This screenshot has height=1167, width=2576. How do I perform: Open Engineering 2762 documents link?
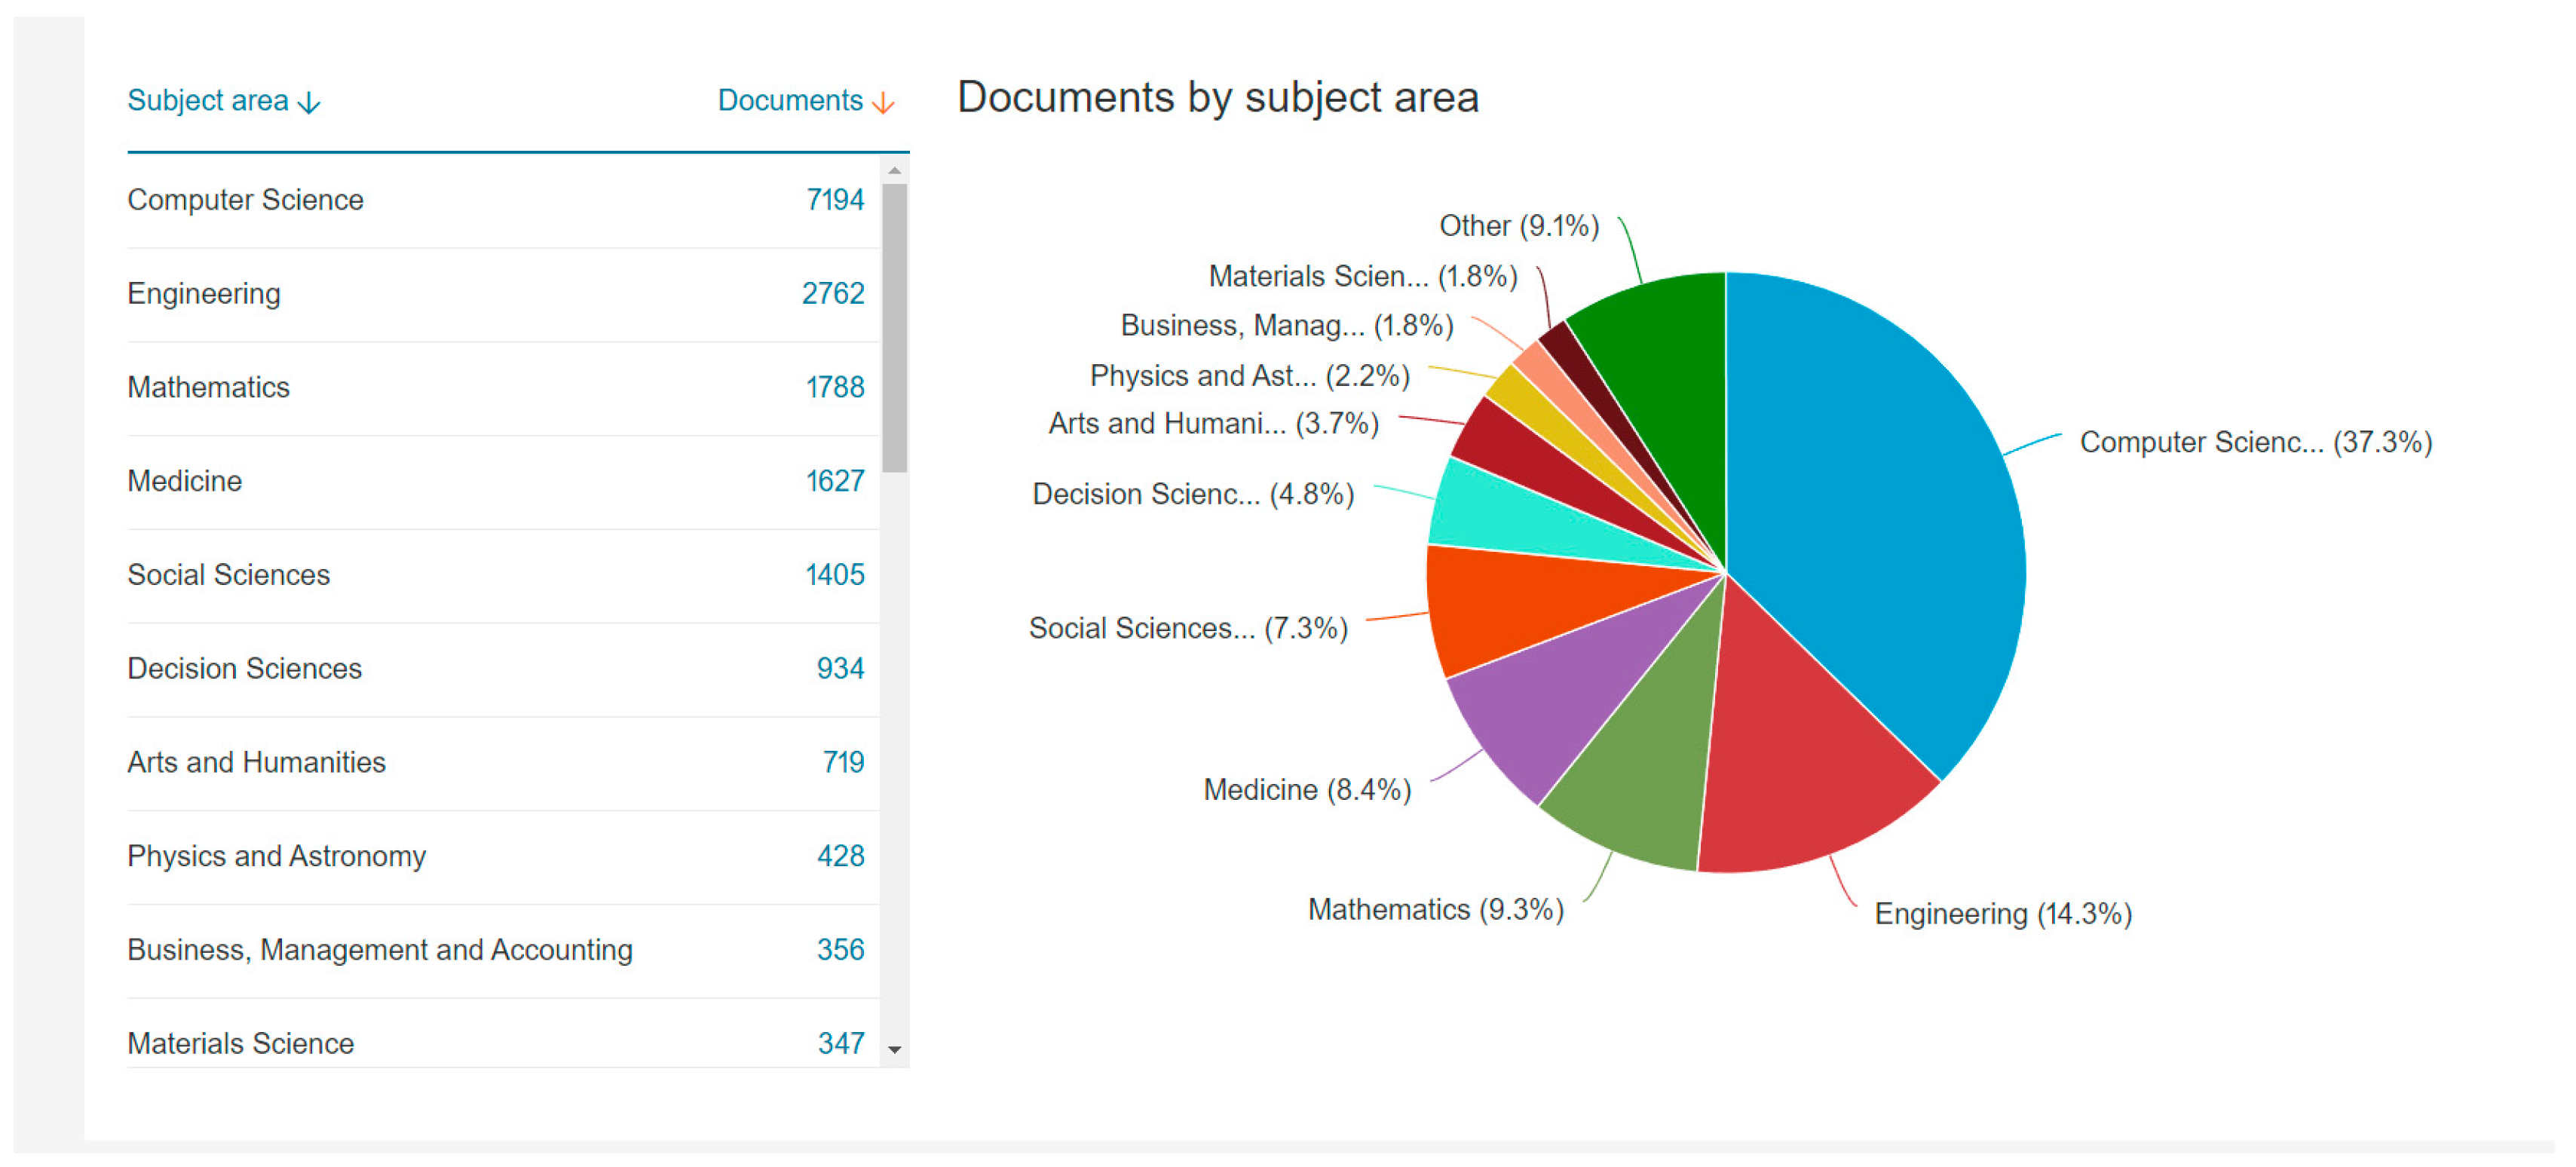pyautogui.click(x=832, y=294)
